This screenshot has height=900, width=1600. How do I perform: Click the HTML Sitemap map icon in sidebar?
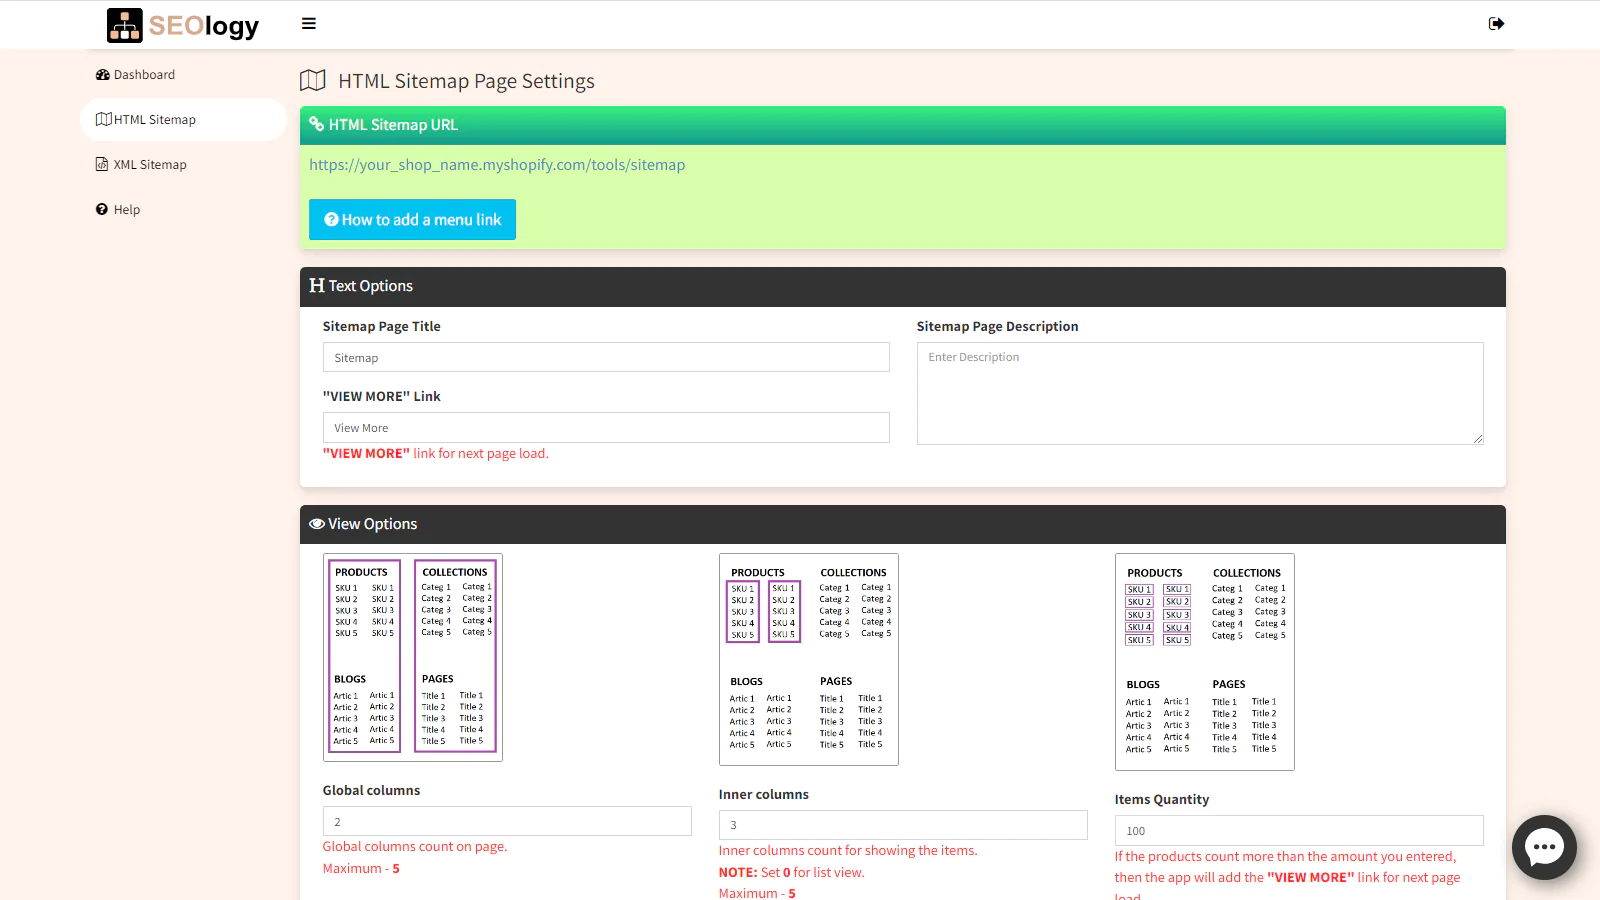(x=103, y=119)
